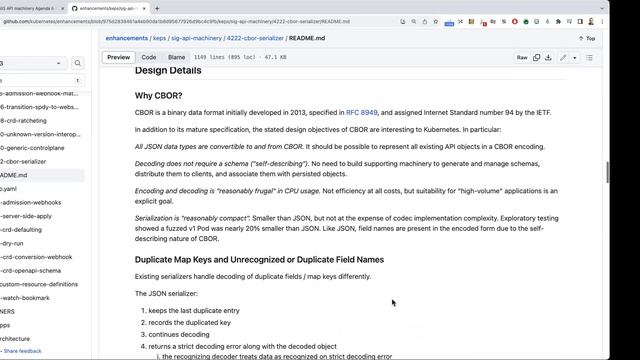Click the Duplicate Map Keys heading
640x360 pixels.
pyautogui.click(x=259, y=260)
